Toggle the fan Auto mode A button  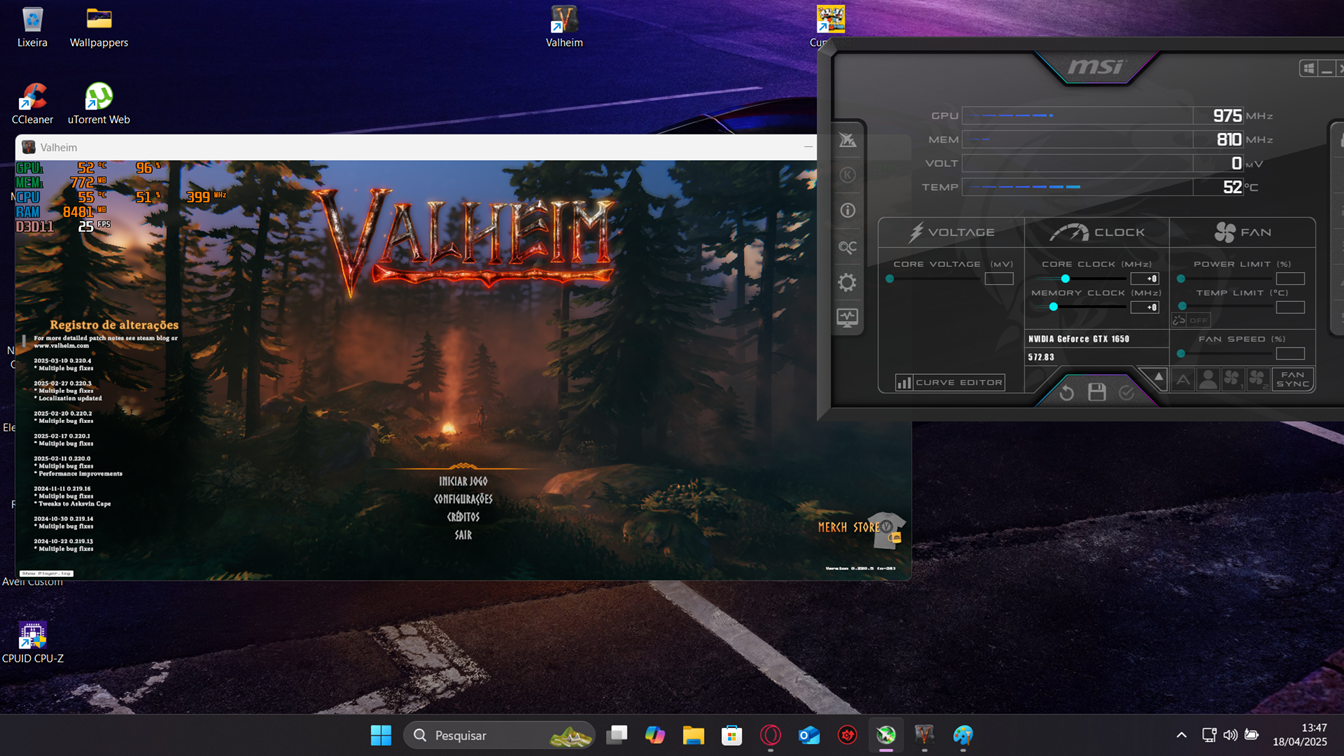coord(1183,380)
